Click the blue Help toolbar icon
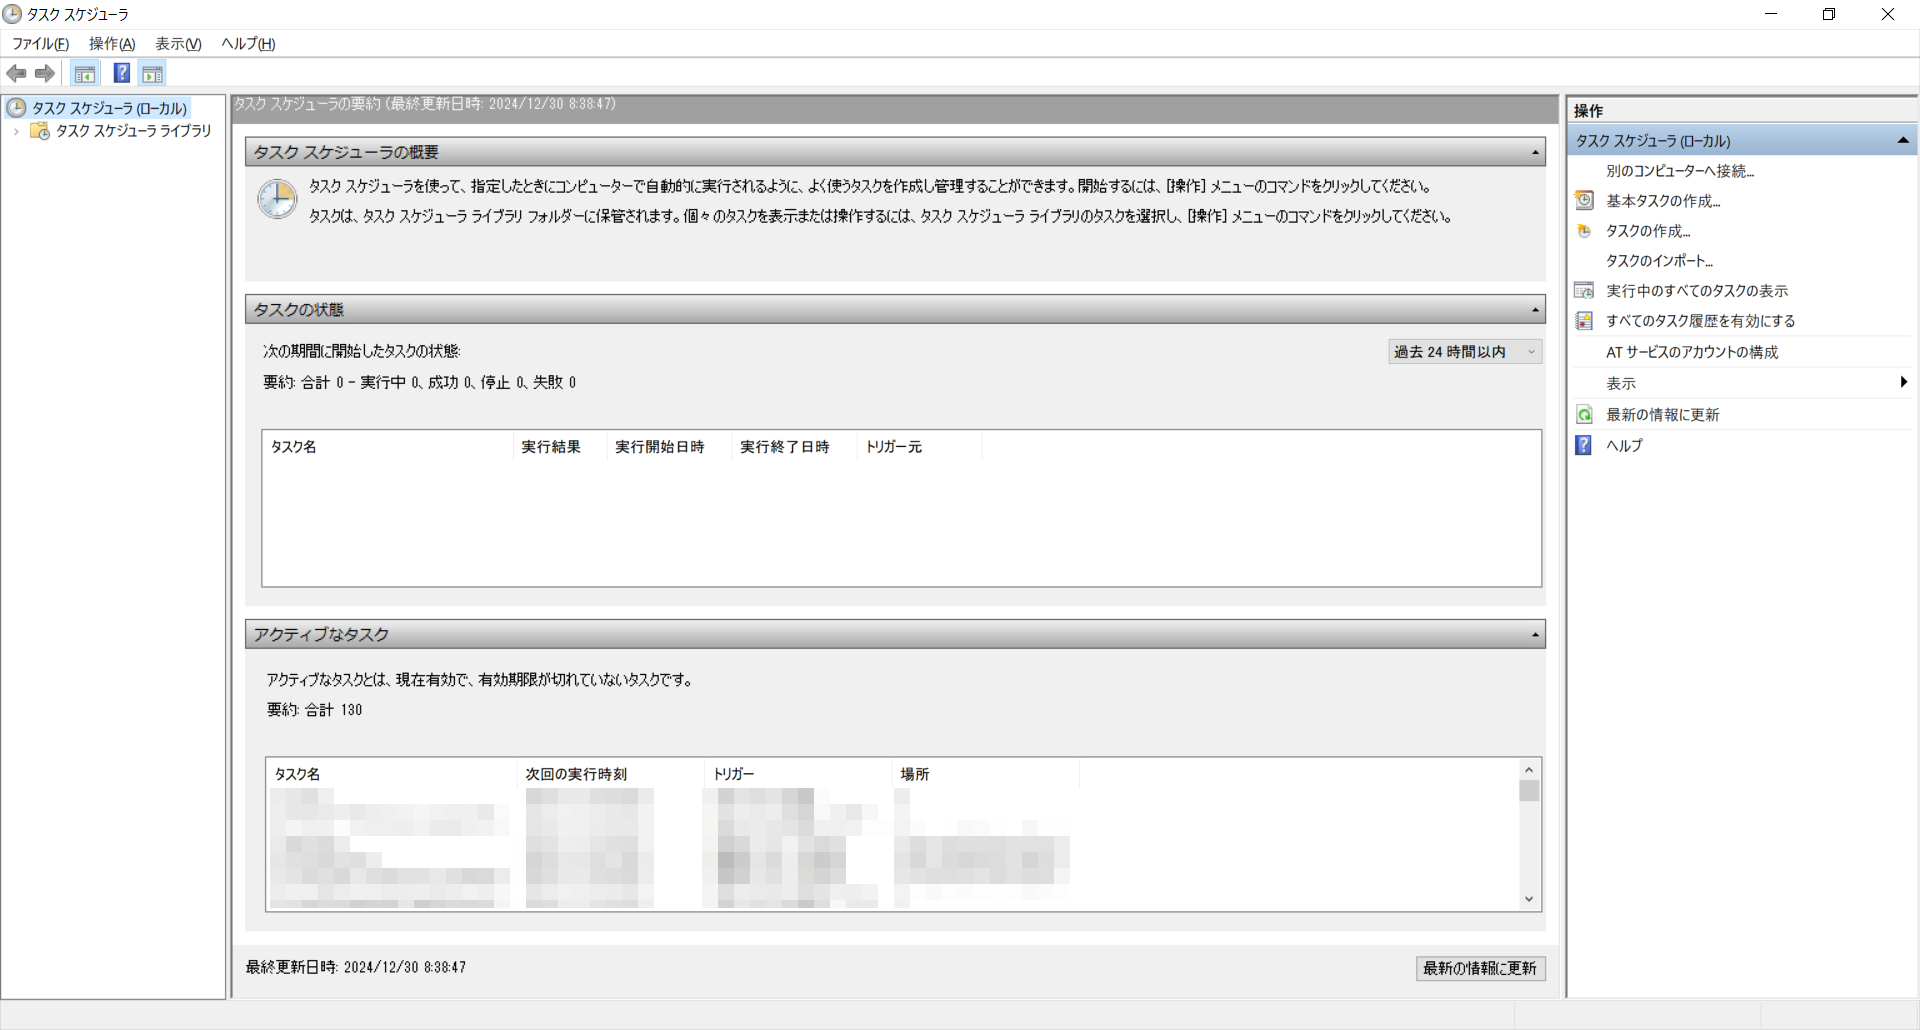1920x1030 pixels. [121, 73]
